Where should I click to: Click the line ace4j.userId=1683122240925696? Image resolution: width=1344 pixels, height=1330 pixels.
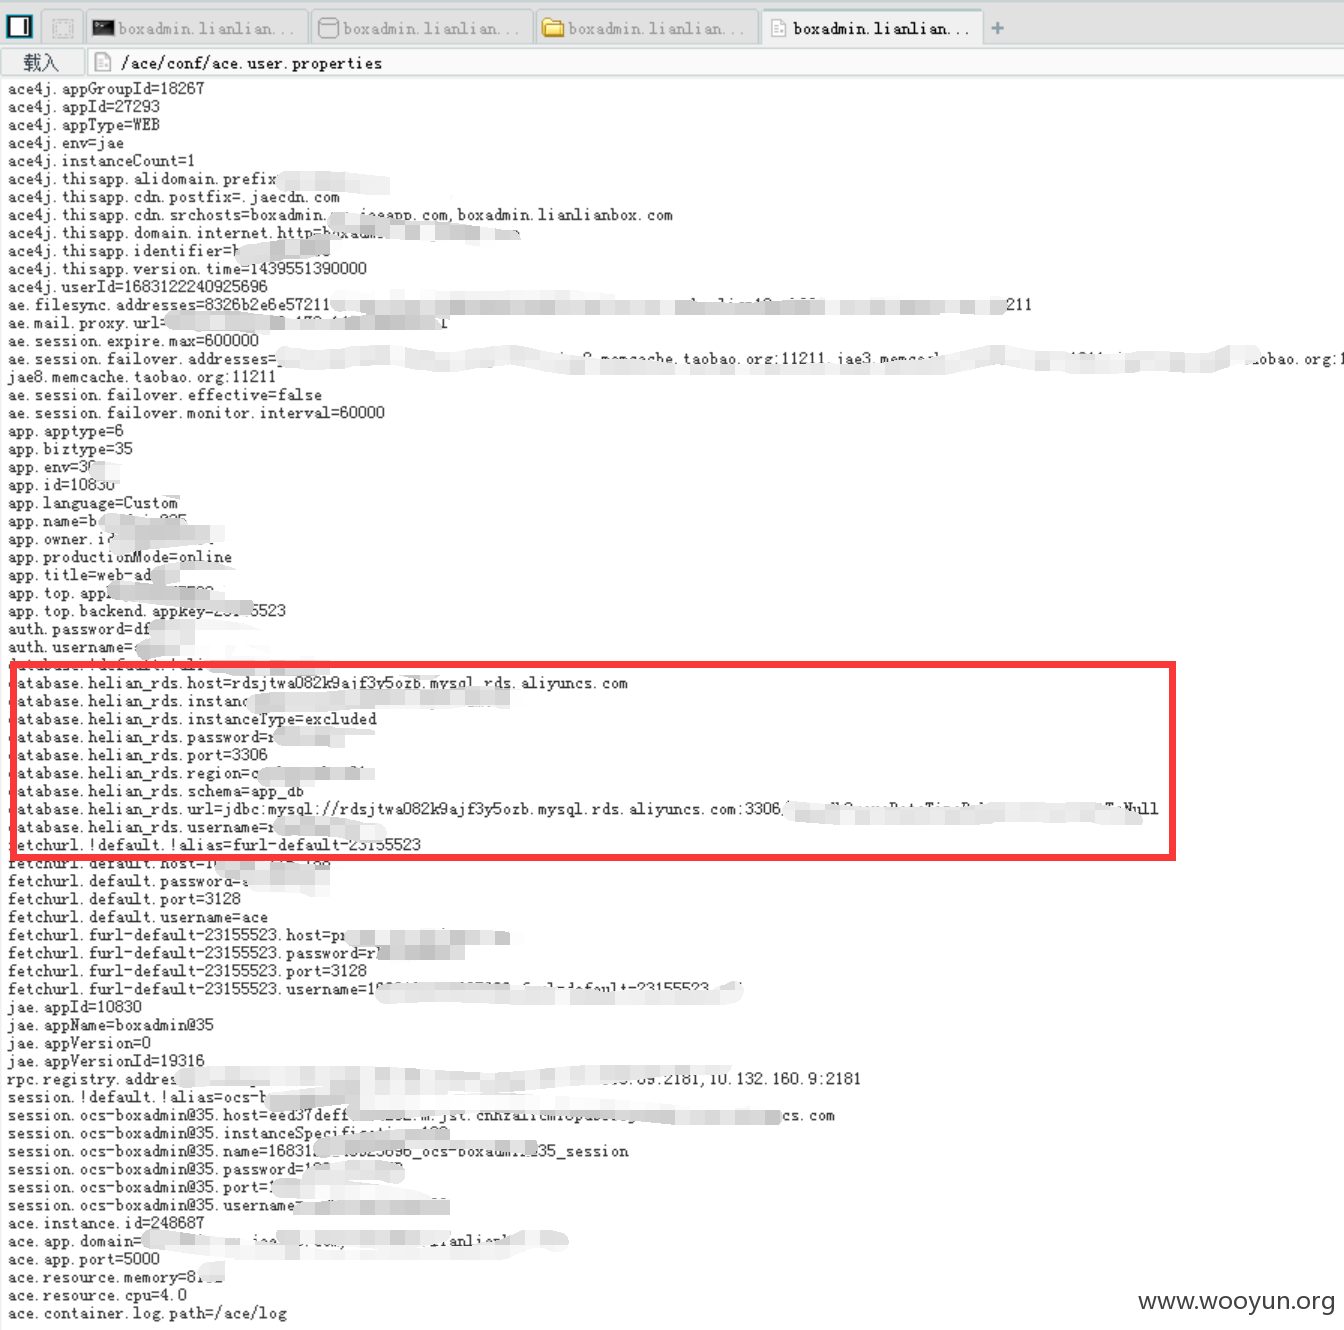coord(138,286)
